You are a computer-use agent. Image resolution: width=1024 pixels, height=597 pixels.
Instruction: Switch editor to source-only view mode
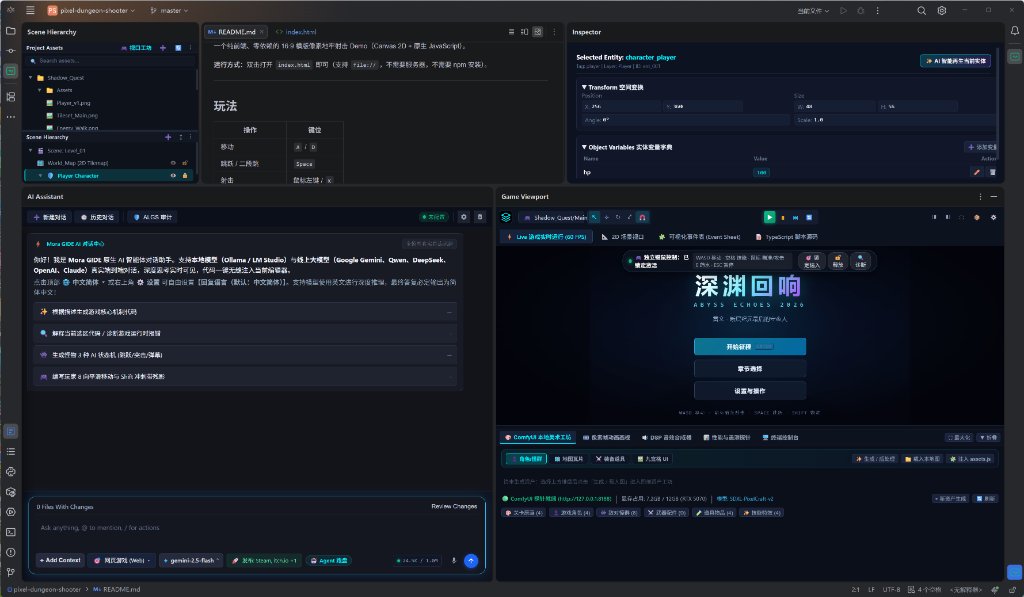point(511,31)
